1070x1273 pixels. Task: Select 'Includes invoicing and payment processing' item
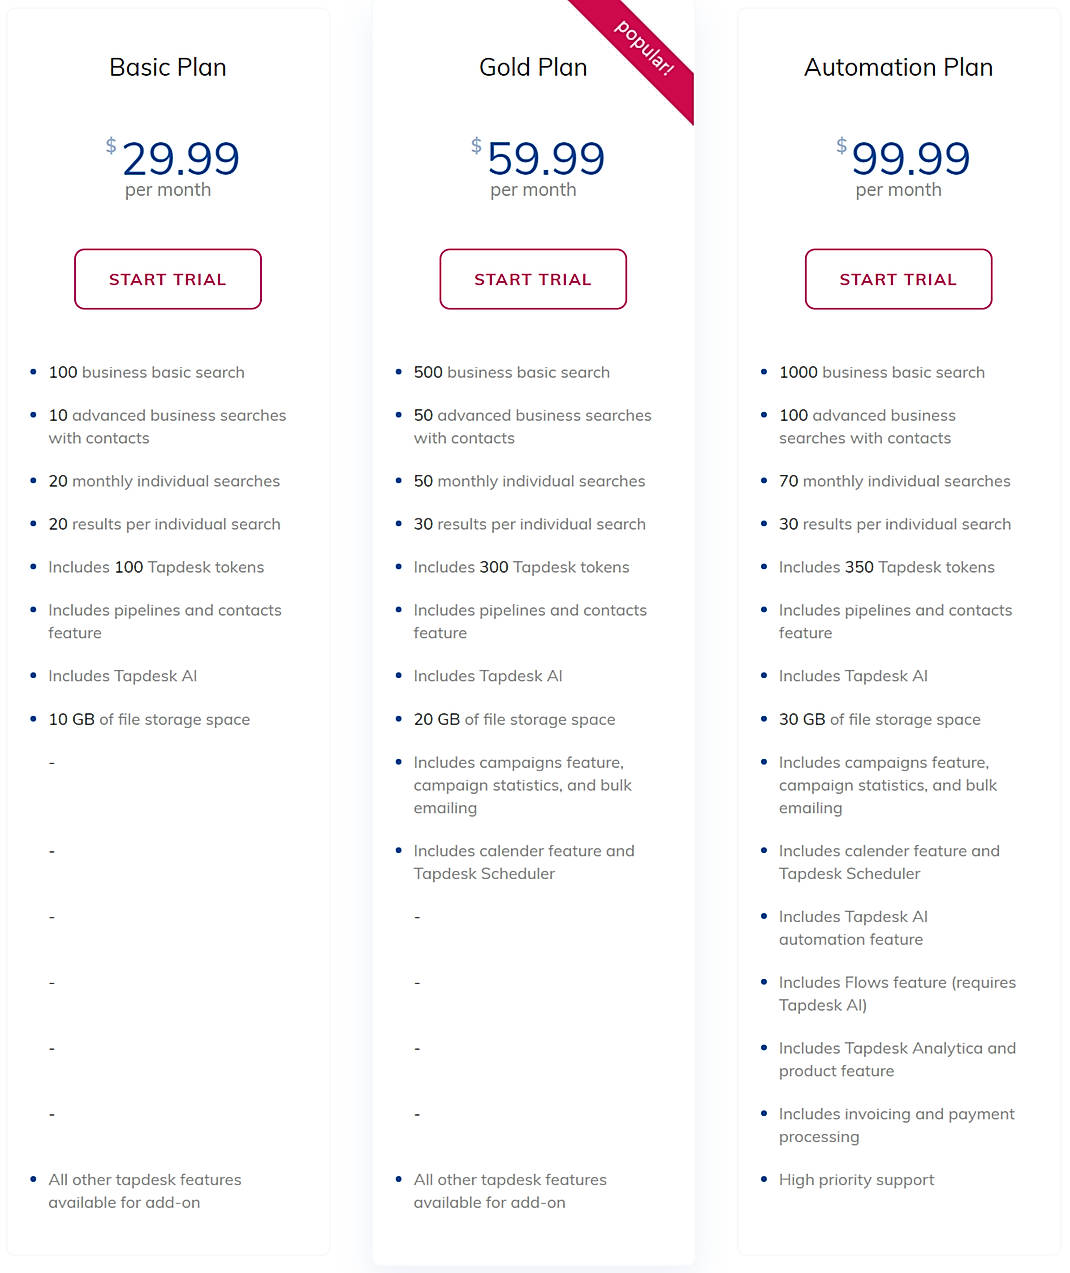(x=896, y=1125)
